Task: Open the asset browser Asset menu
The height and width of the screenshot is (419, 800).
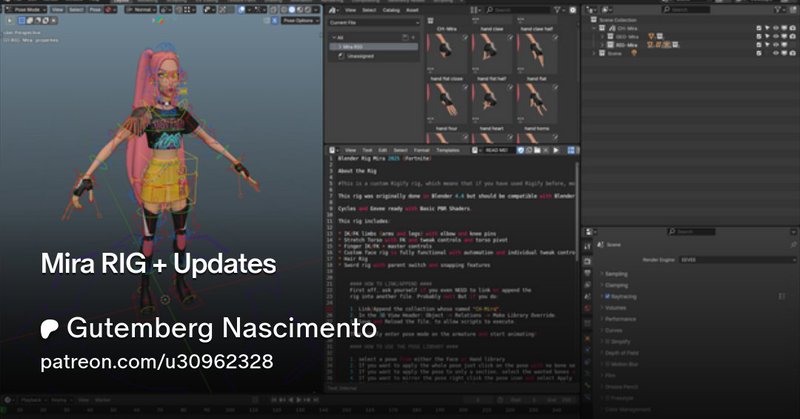Action: pos(412,10)
